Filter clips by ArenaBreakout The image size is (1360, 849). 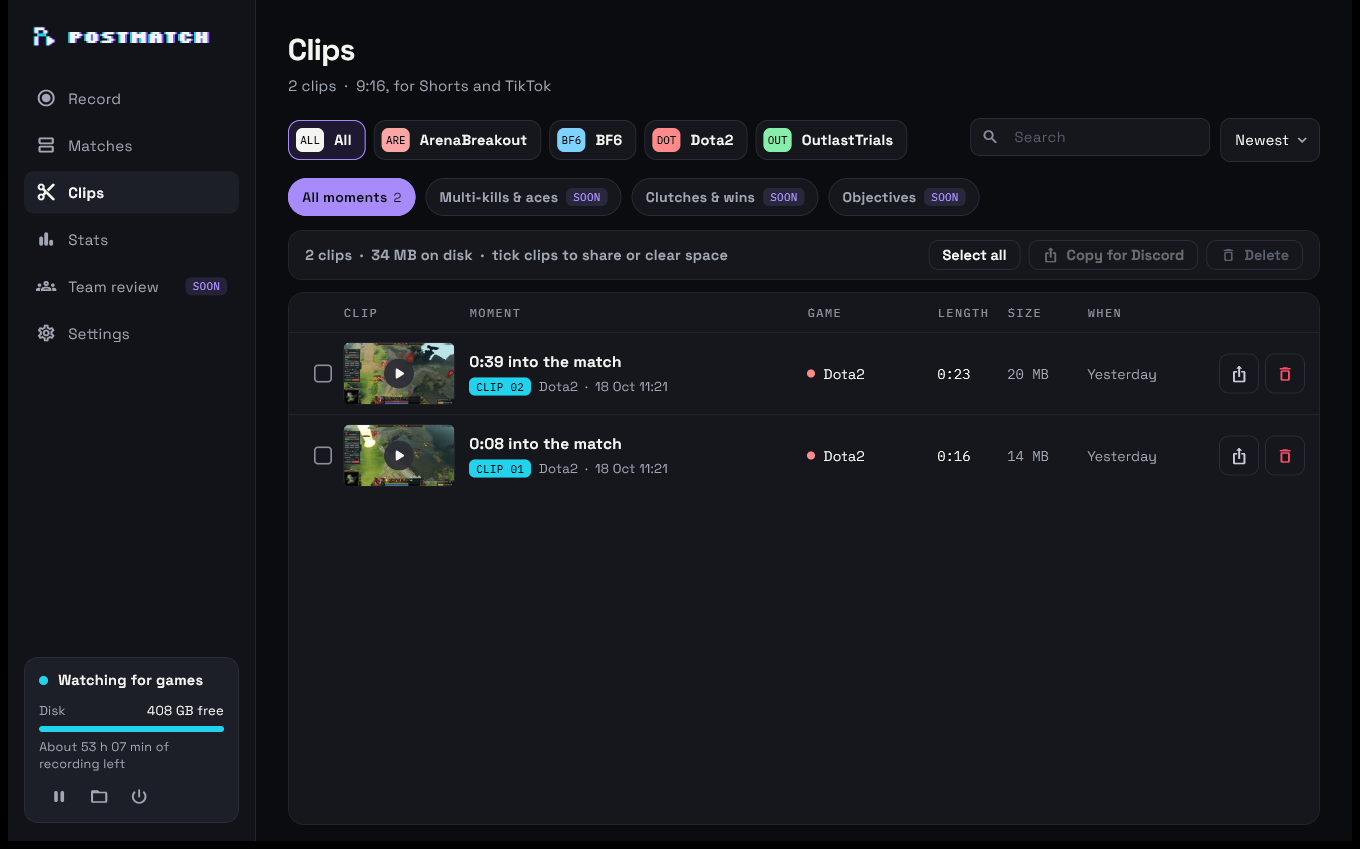457,140
